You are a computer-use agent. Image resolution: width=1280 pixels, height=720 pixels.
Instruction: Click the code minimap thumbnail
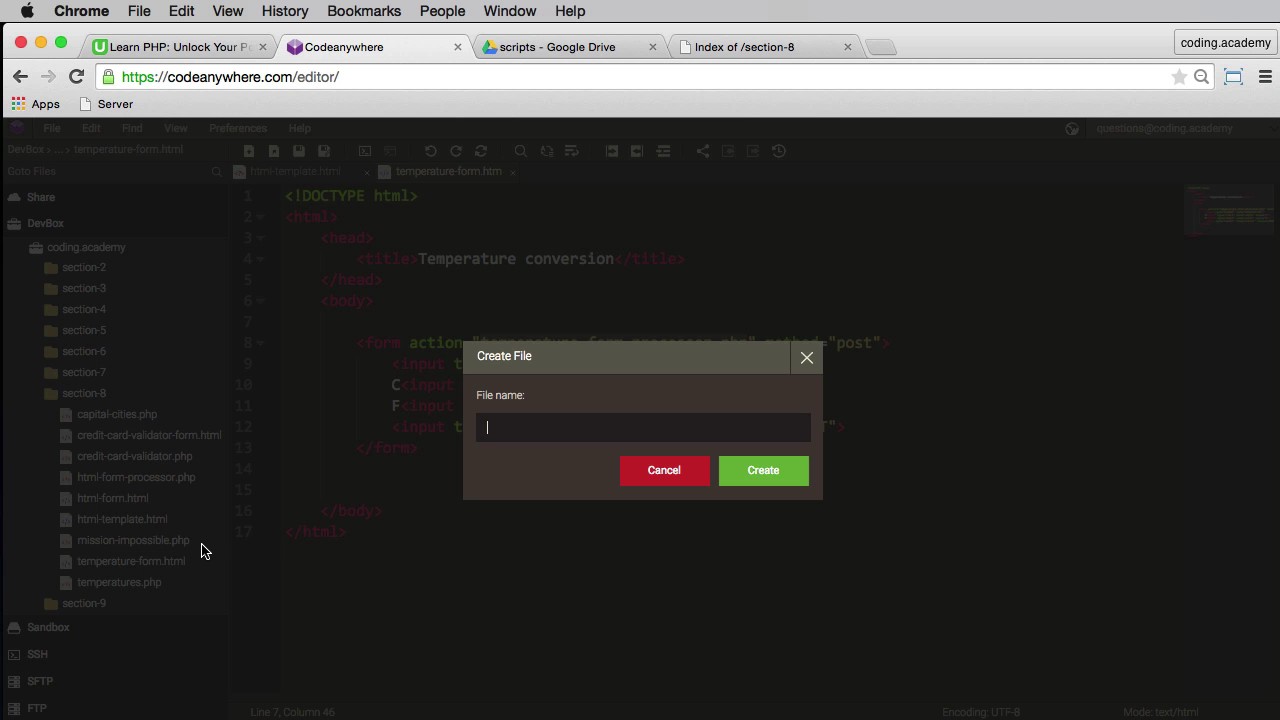point(1229,211)
